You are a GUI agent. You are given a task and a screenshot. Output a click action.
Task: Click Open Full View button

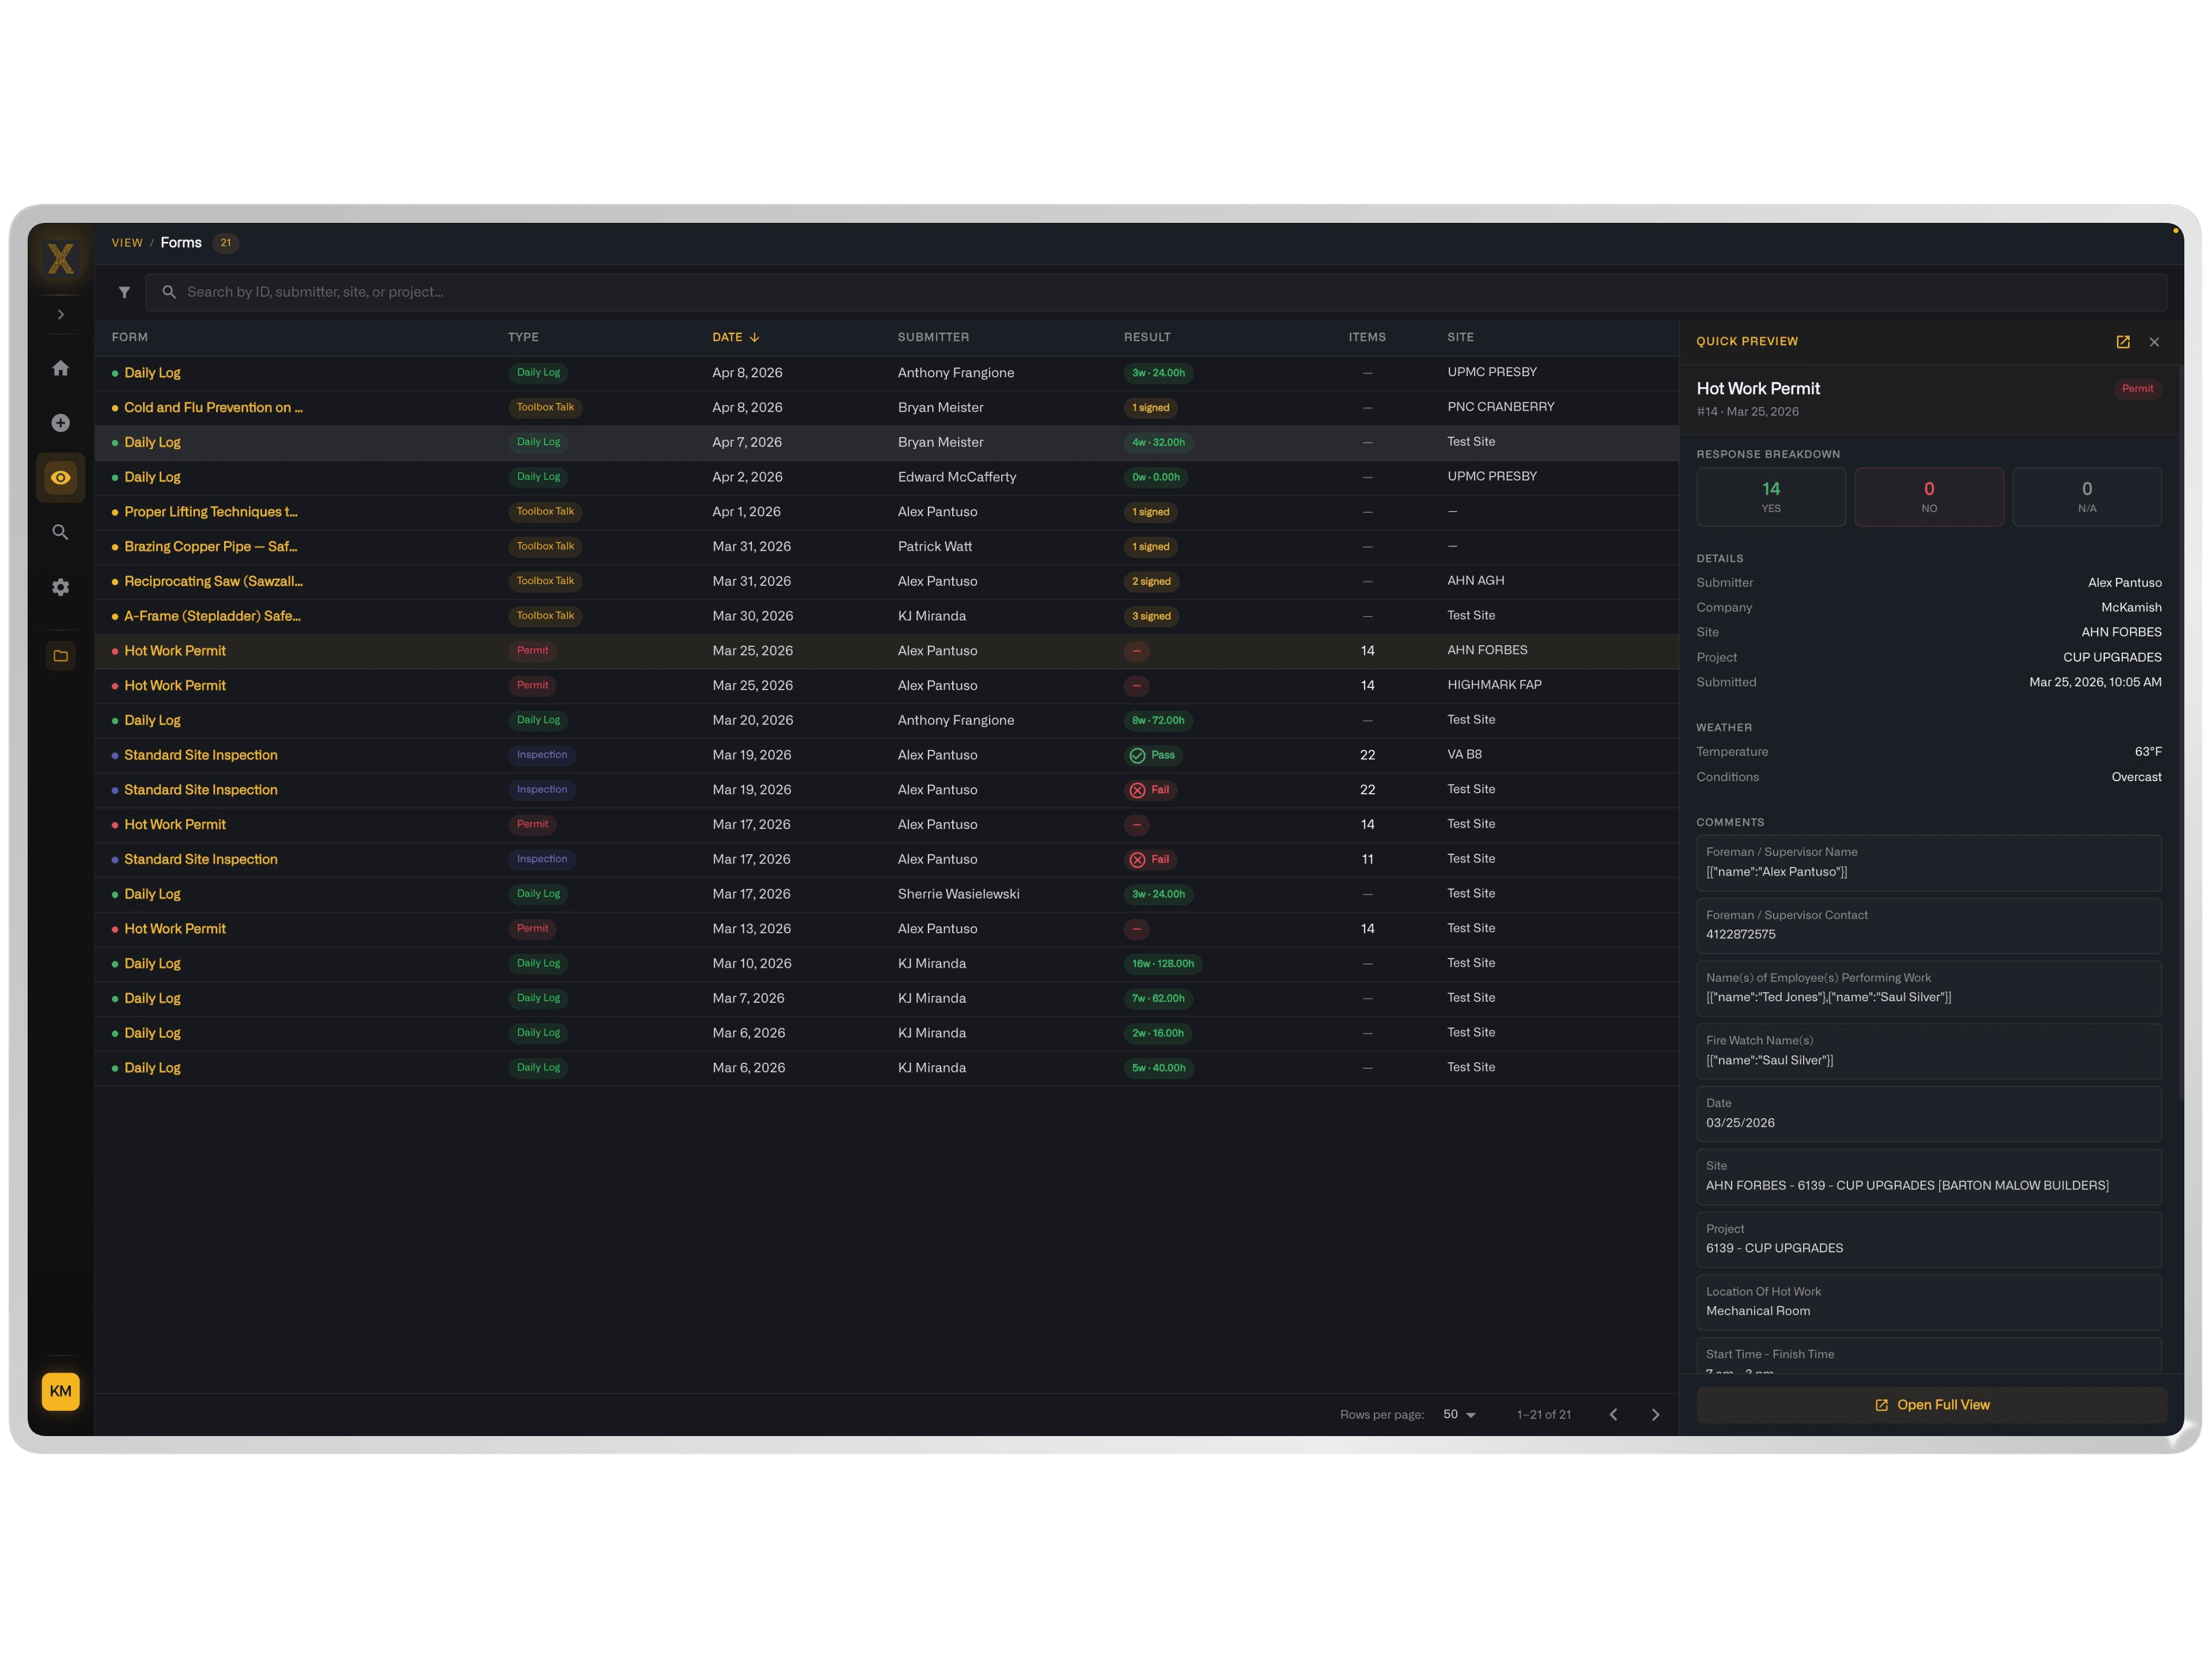click(x=1932, y=1405)
